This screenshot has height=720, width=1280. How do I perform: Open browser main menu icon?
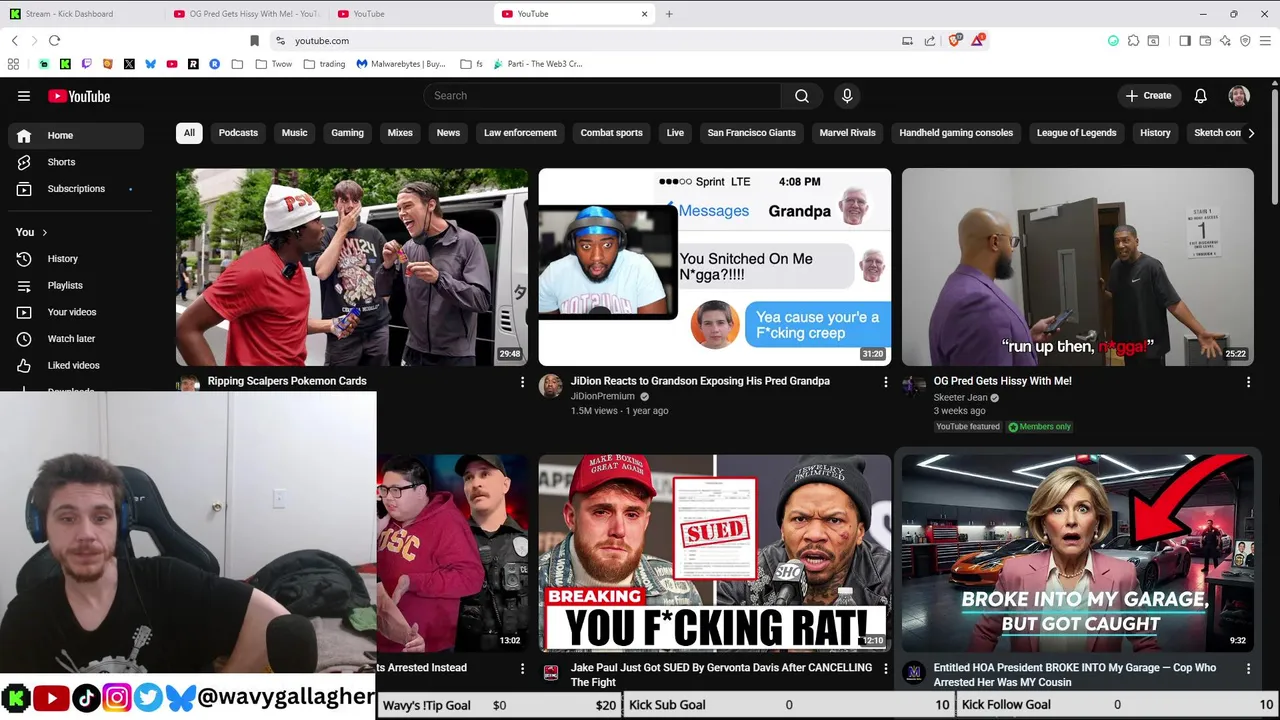[x=1266, y=41]
